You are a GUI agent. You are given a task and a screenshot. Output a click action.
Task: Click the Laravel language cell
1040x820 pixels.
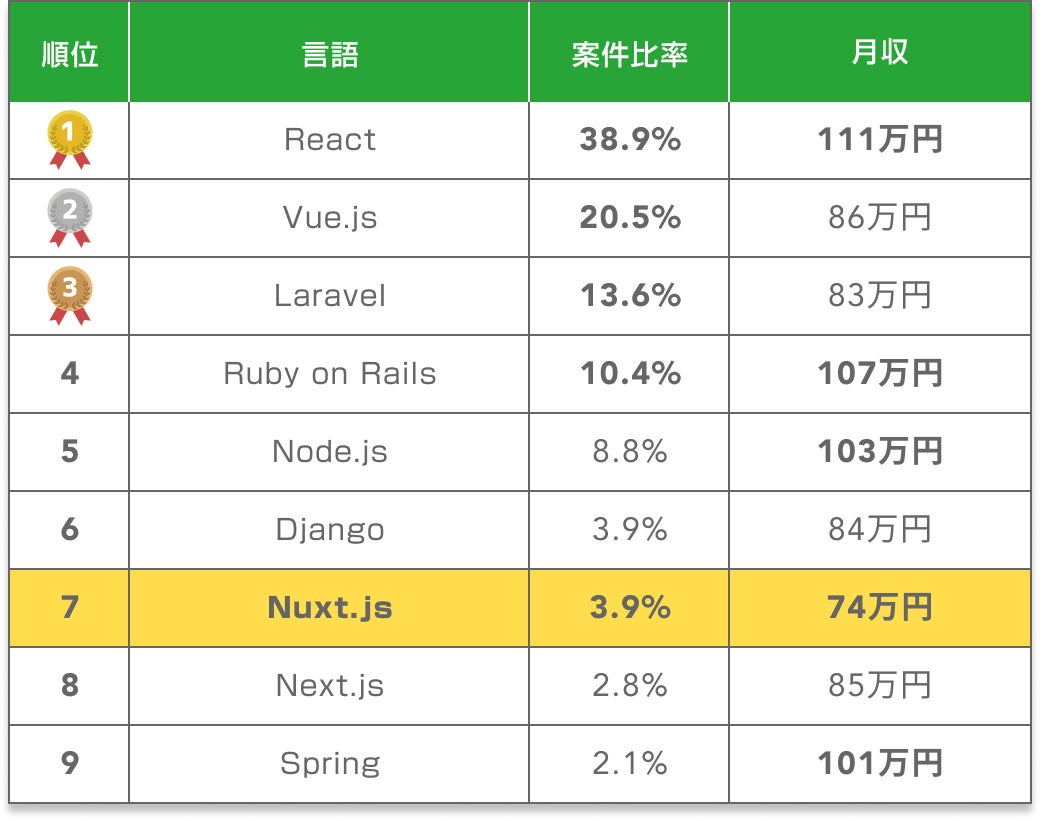point(330,296)
